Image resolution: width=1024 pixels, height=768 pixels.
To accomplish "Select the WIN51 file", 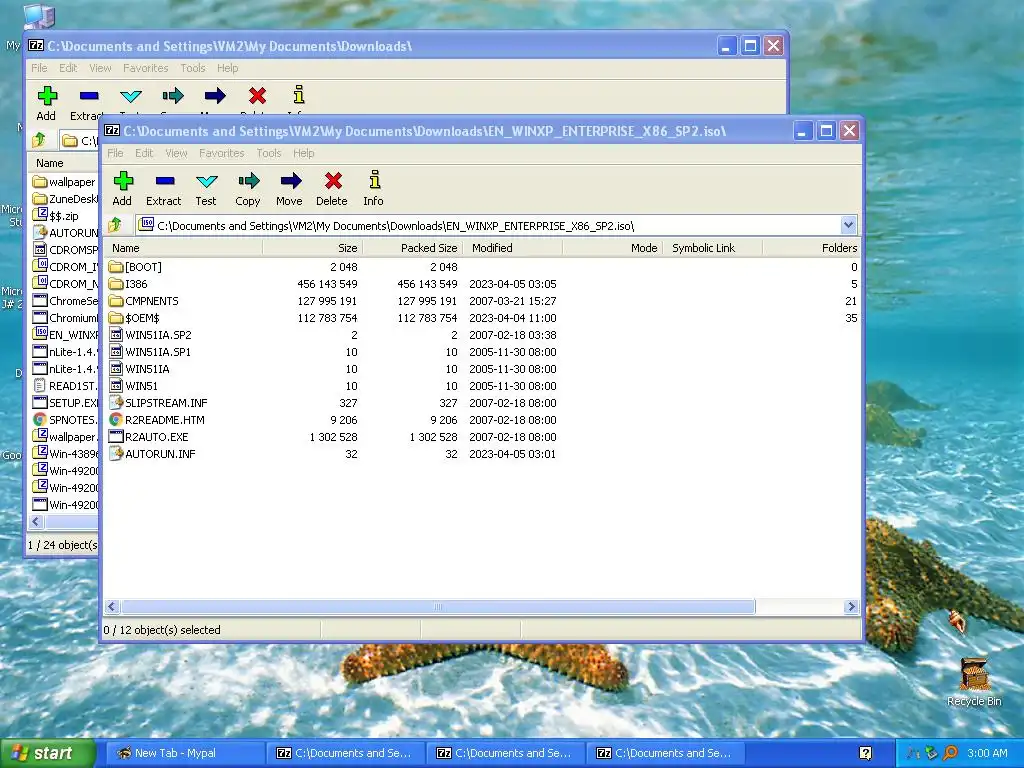I will click(x=142, y=386).
